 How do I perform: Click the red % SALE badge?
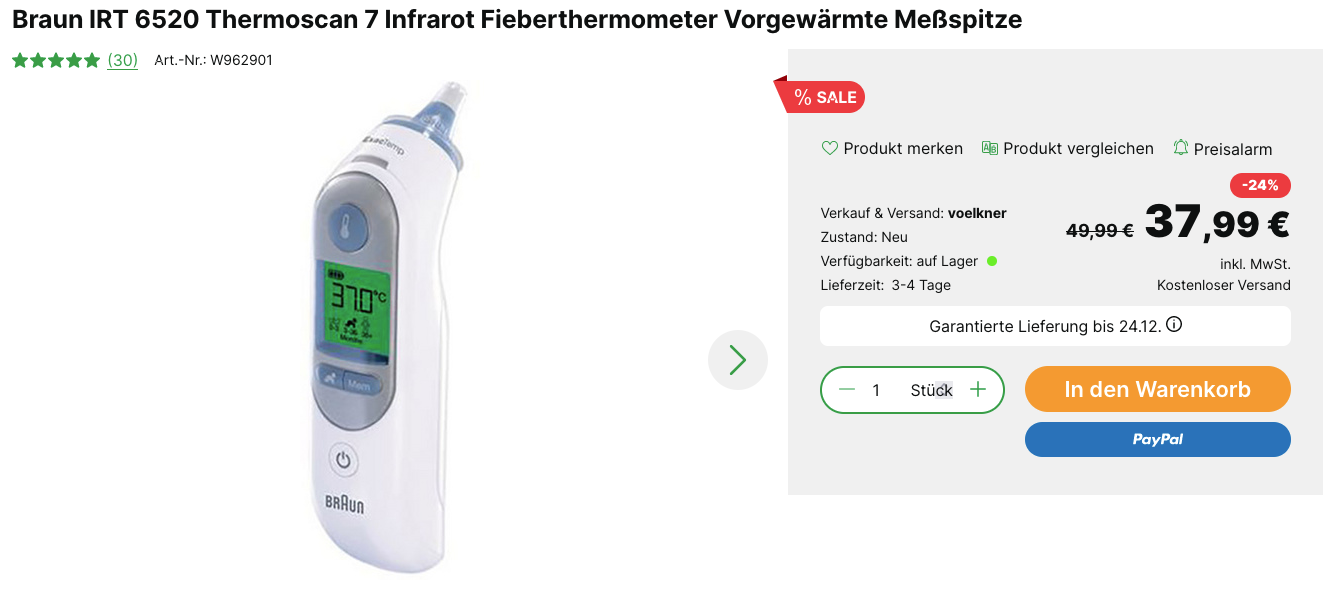821,96
